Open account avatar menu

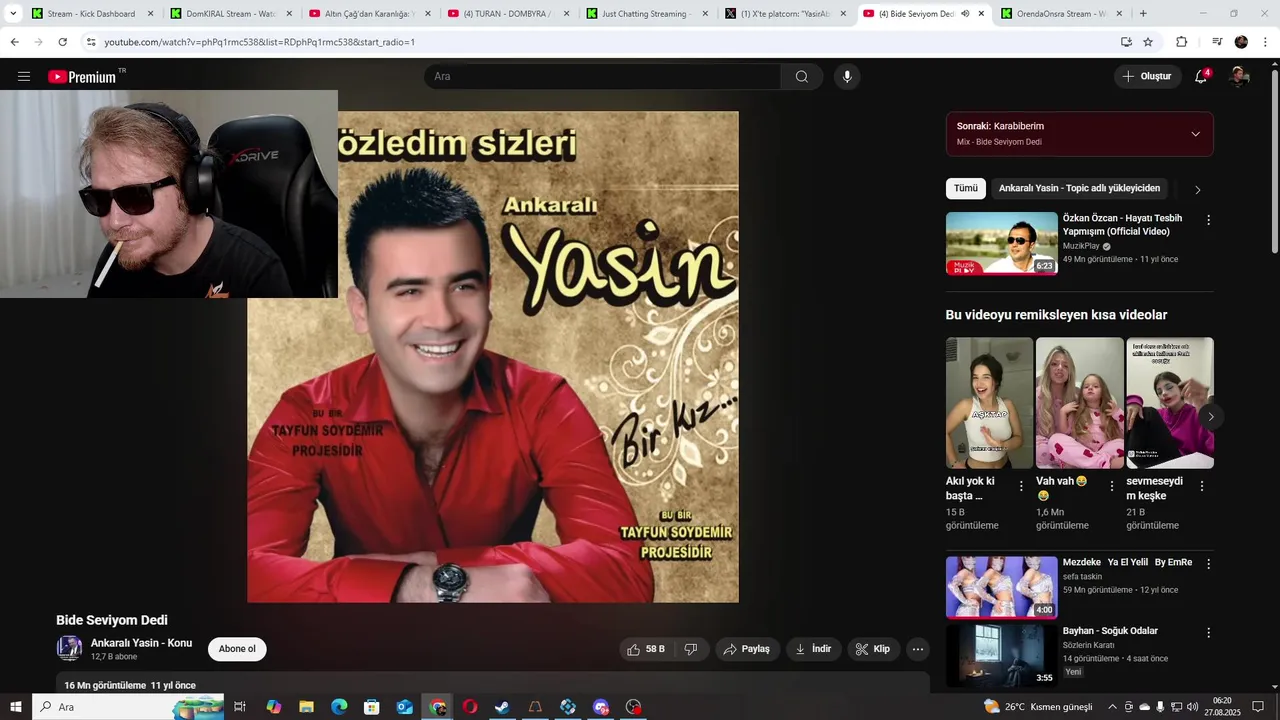tap(1239, 77)
